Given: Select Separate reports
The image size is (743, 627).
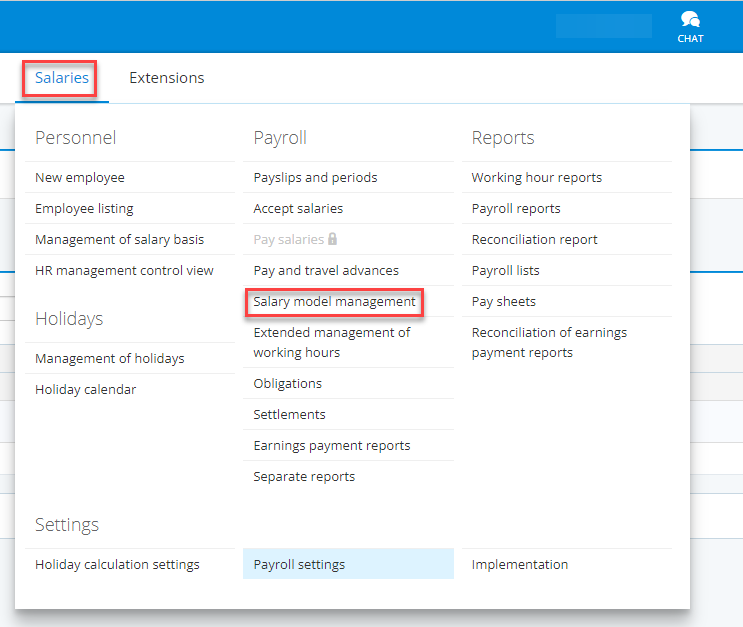Looking at the screenshot, I should [x=304, y=477].
